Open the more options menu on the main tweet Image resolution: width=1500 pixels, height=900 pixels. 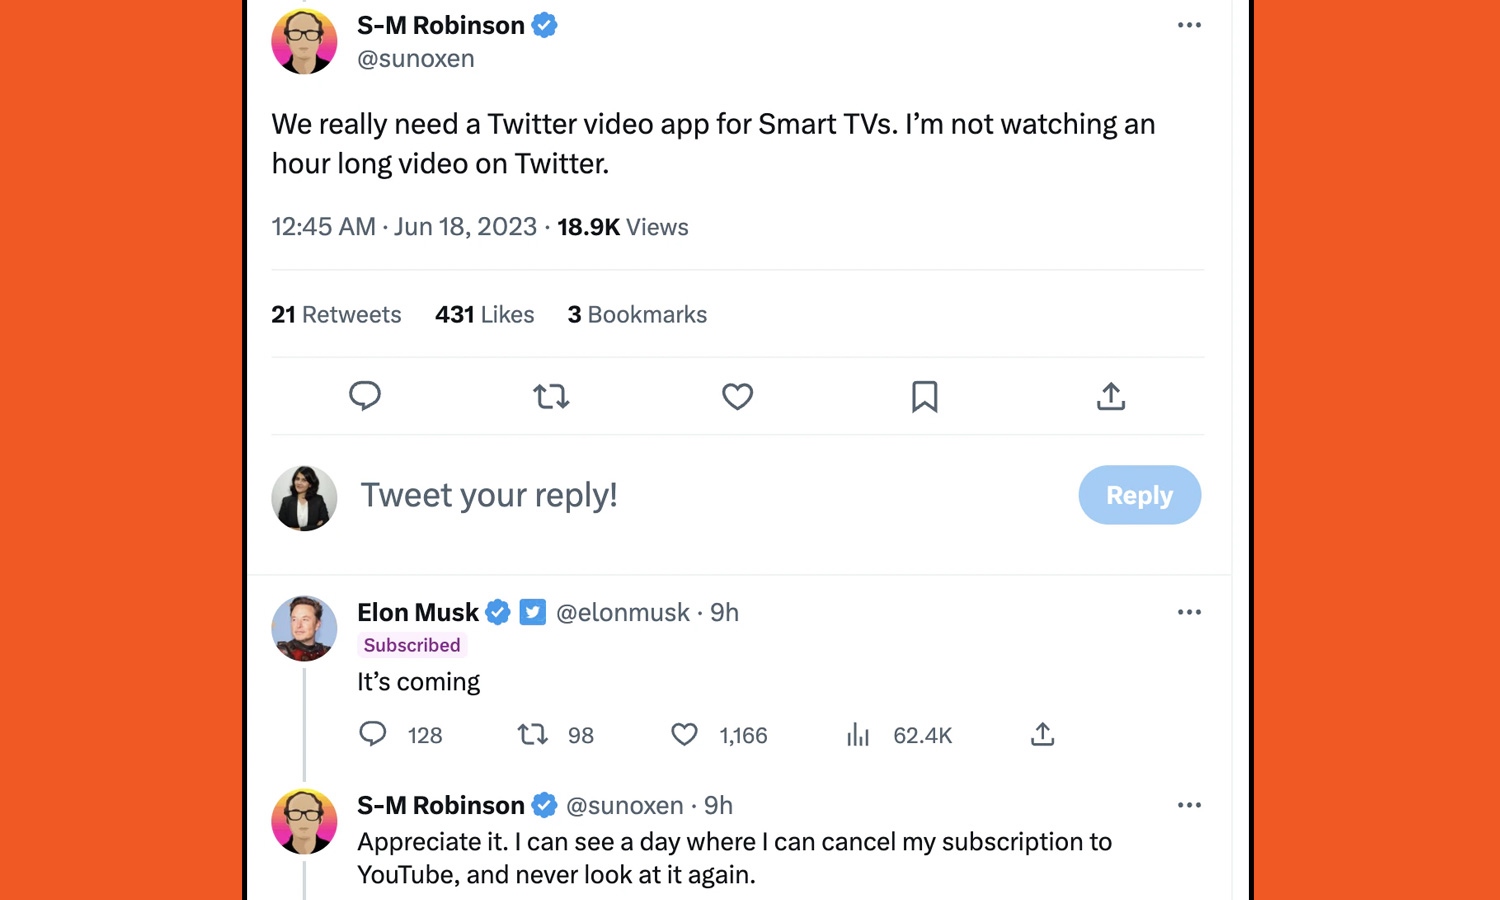click(1189, 25)
